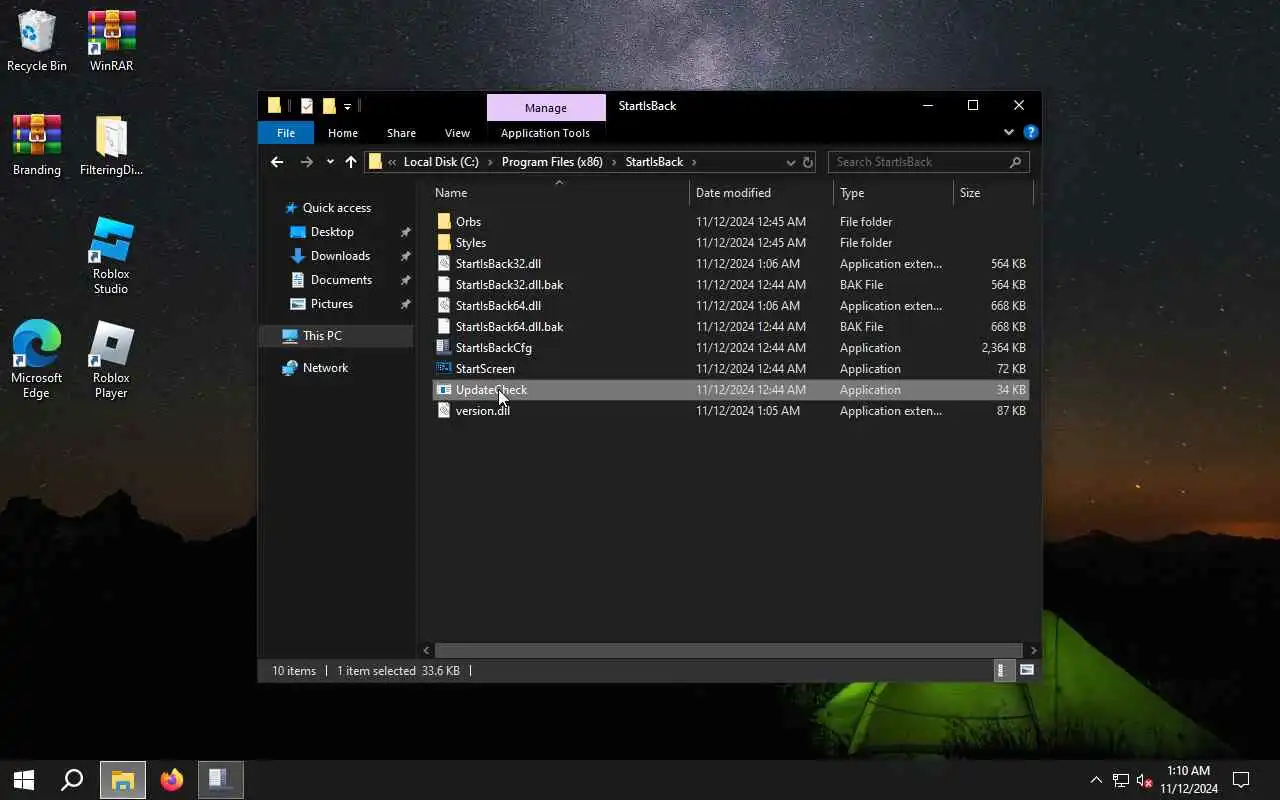1280x800 pixels.
Task: Expand the ribbon chevron
Action: (x=1008, y=132)
